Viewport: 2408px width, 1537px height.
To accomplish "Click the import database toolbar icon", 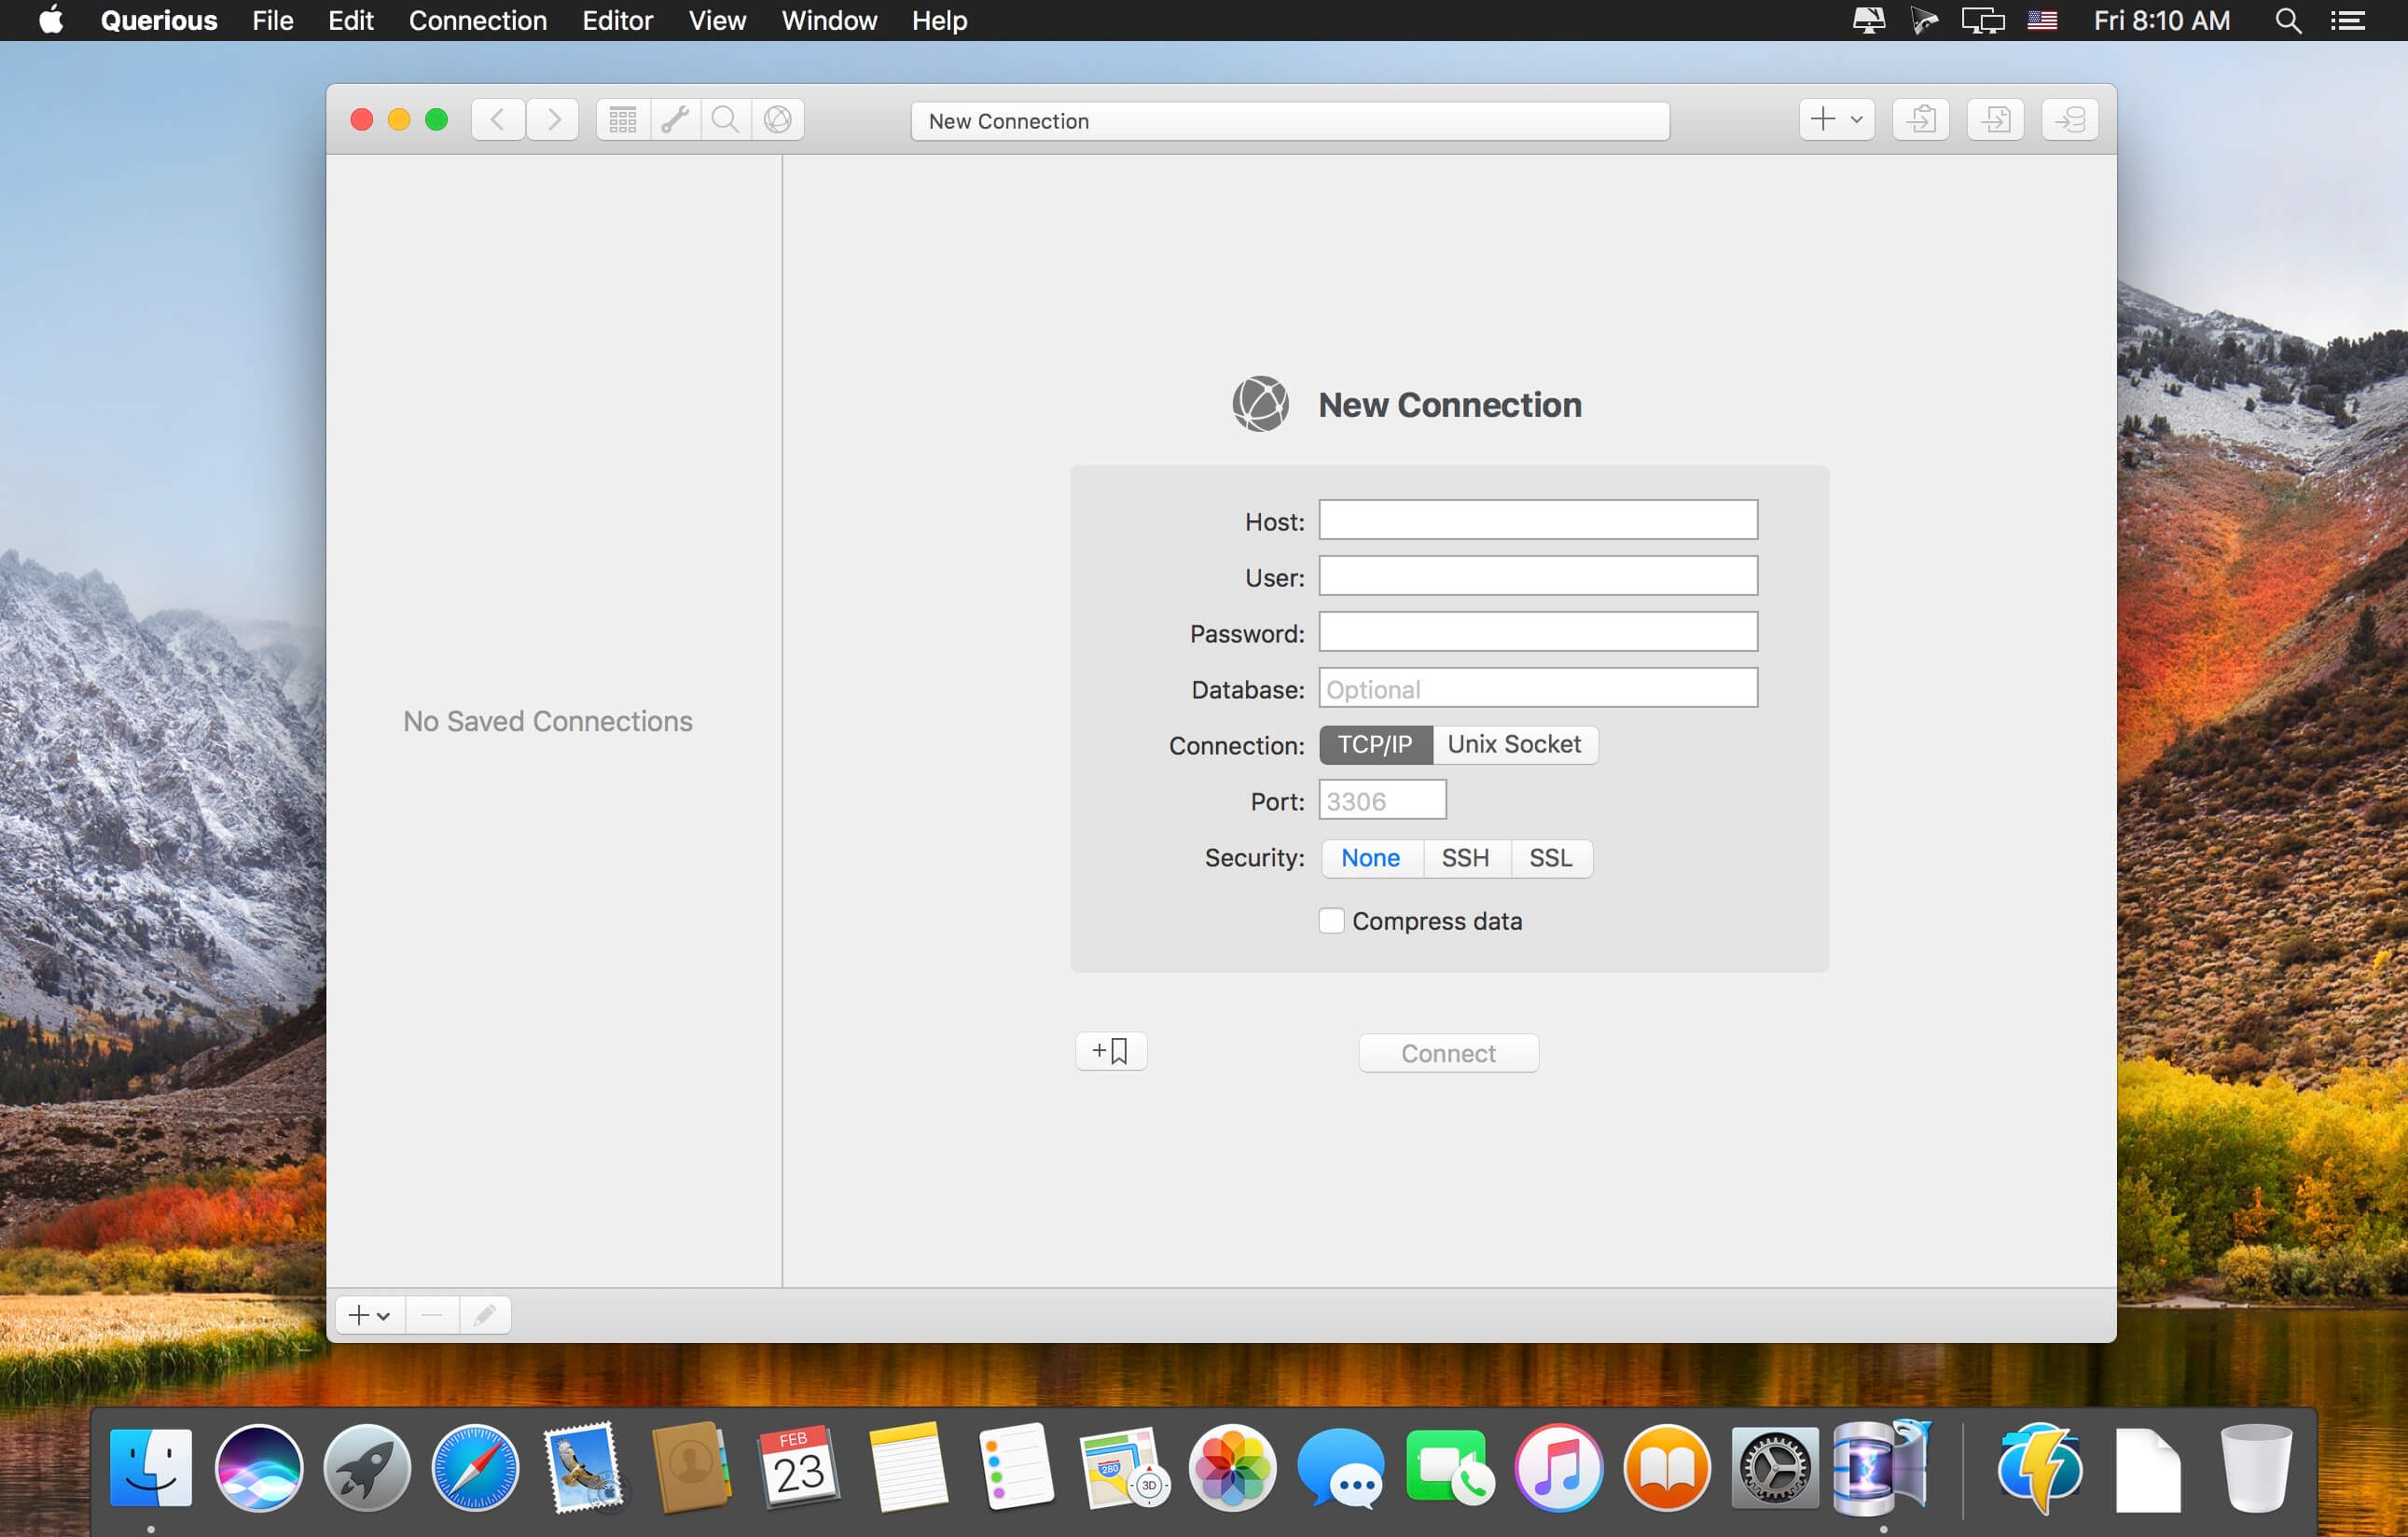I will tap(1995, 120).
